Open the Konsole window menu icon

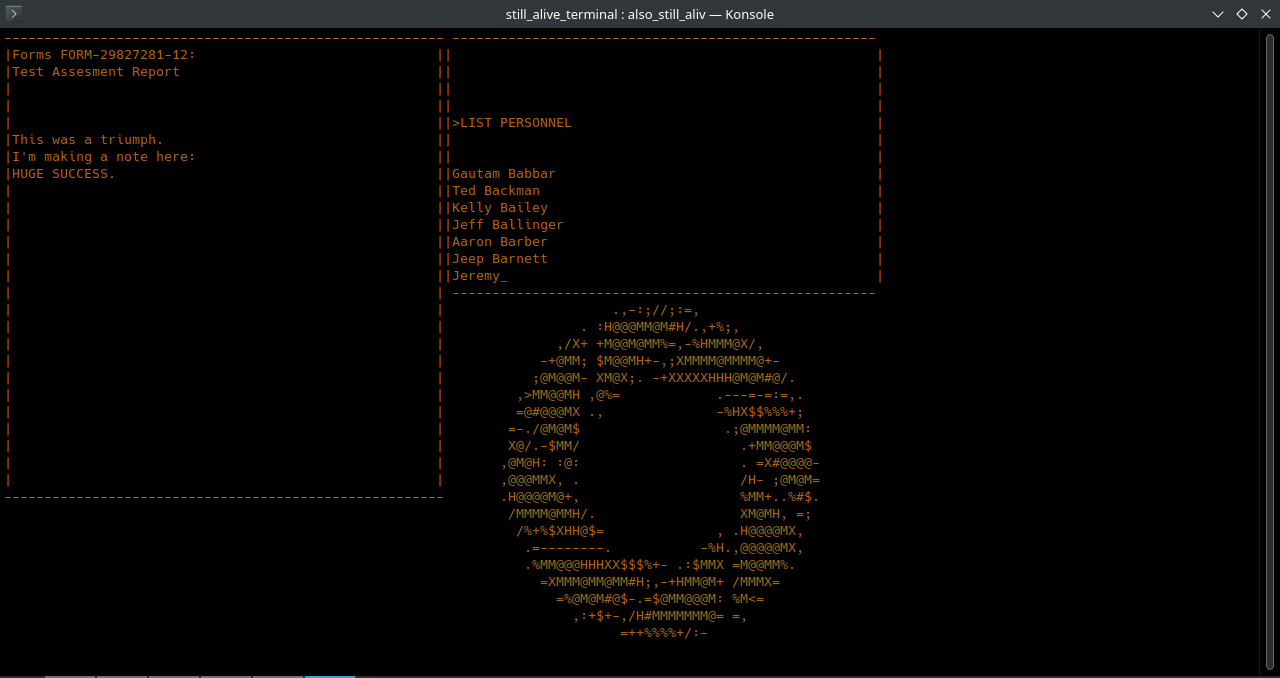point(14,14)
